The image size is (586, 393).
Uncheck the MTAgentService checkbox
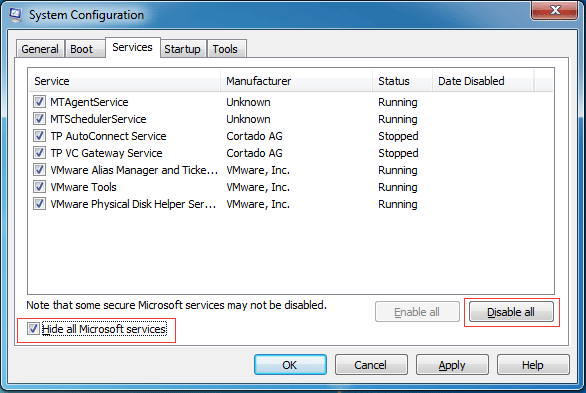(x=39, y=102)
